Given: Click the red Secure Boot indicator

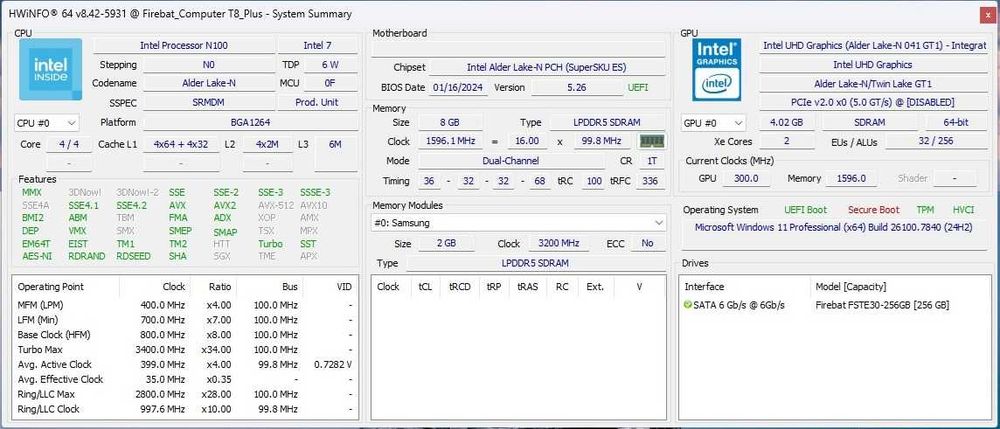Looking at the screenshot, I should tap(873, 210).
